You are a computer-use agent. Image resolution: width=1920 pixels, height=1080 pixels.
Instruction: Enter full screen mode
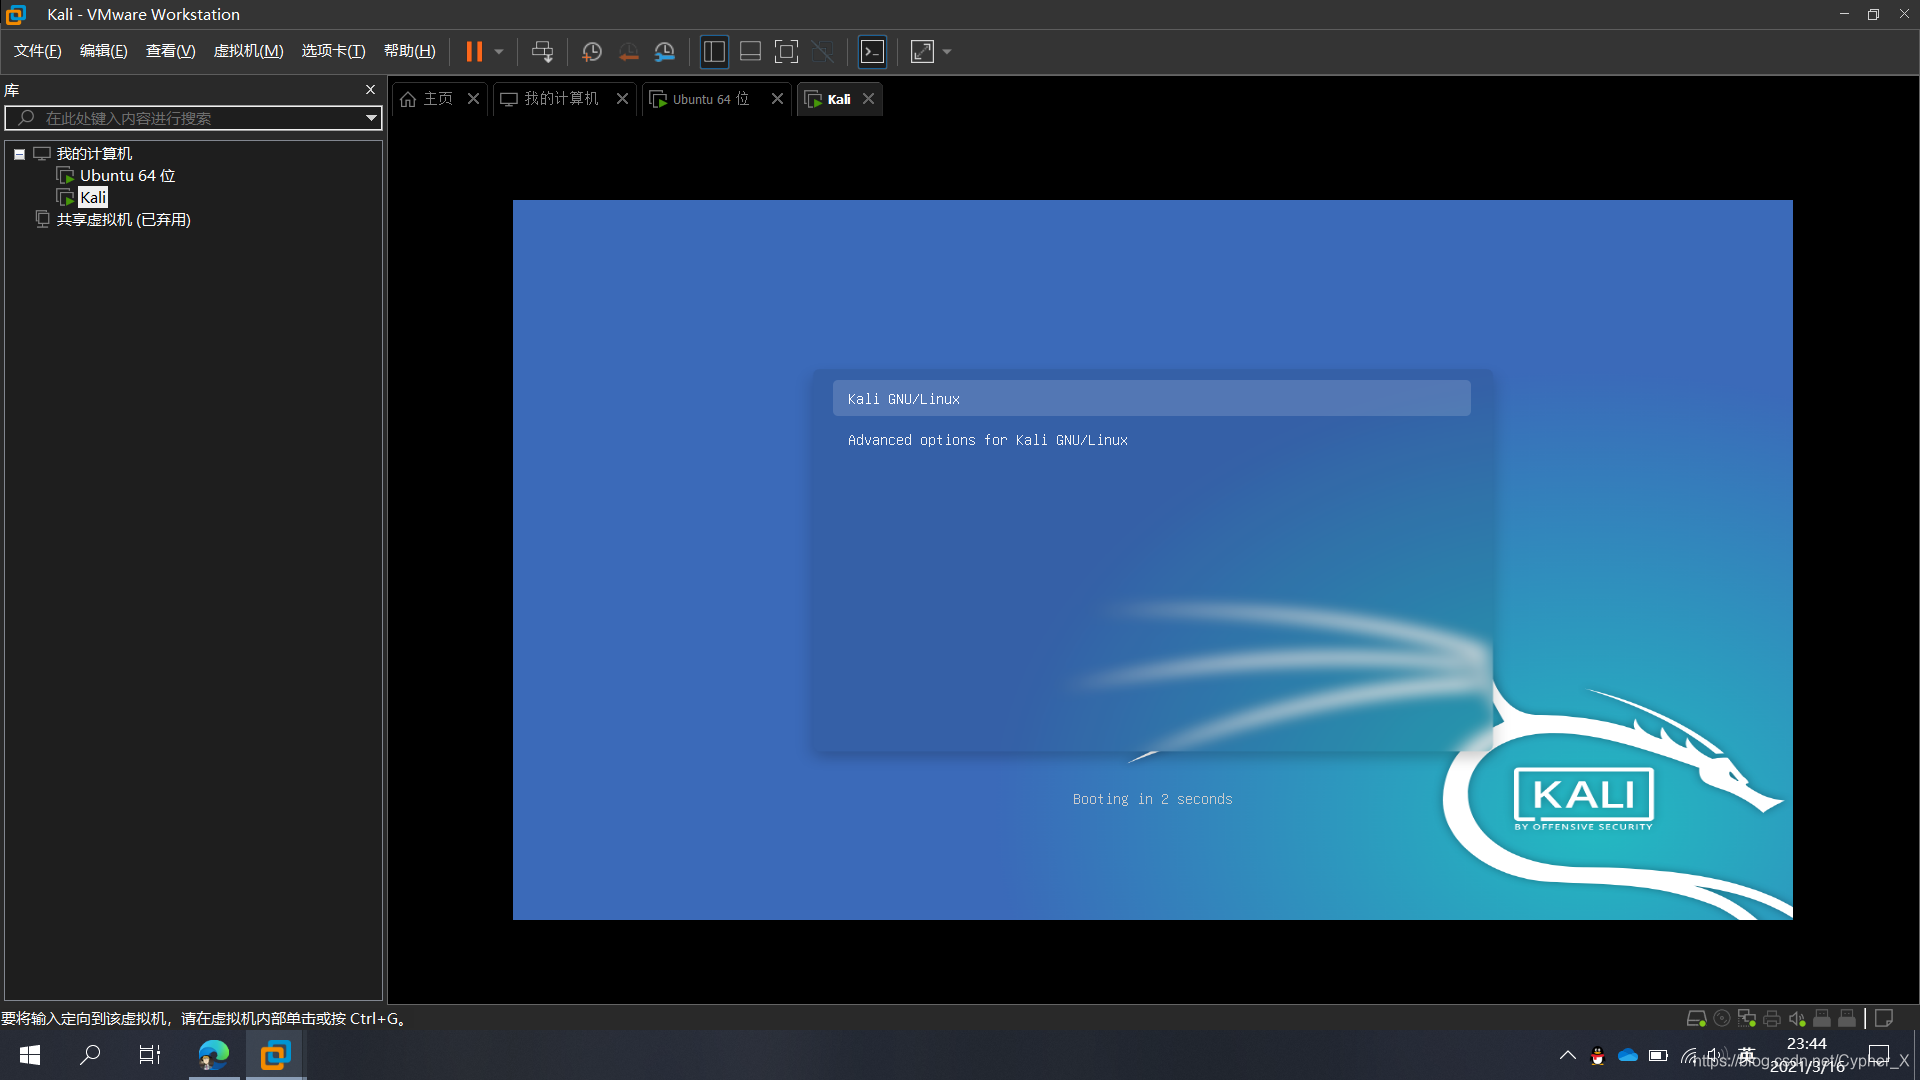787,51
